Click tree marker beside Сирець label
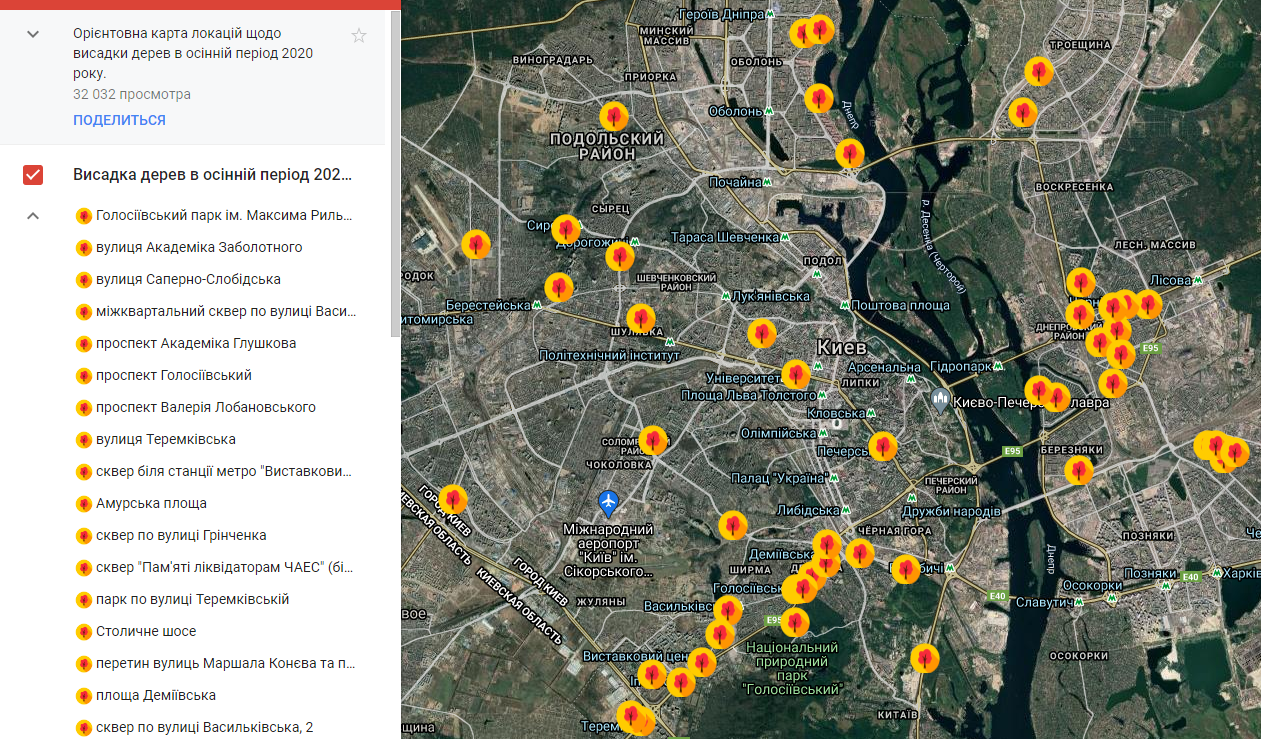This screenshot has height=739, width=1261. [x=566, y=229]
